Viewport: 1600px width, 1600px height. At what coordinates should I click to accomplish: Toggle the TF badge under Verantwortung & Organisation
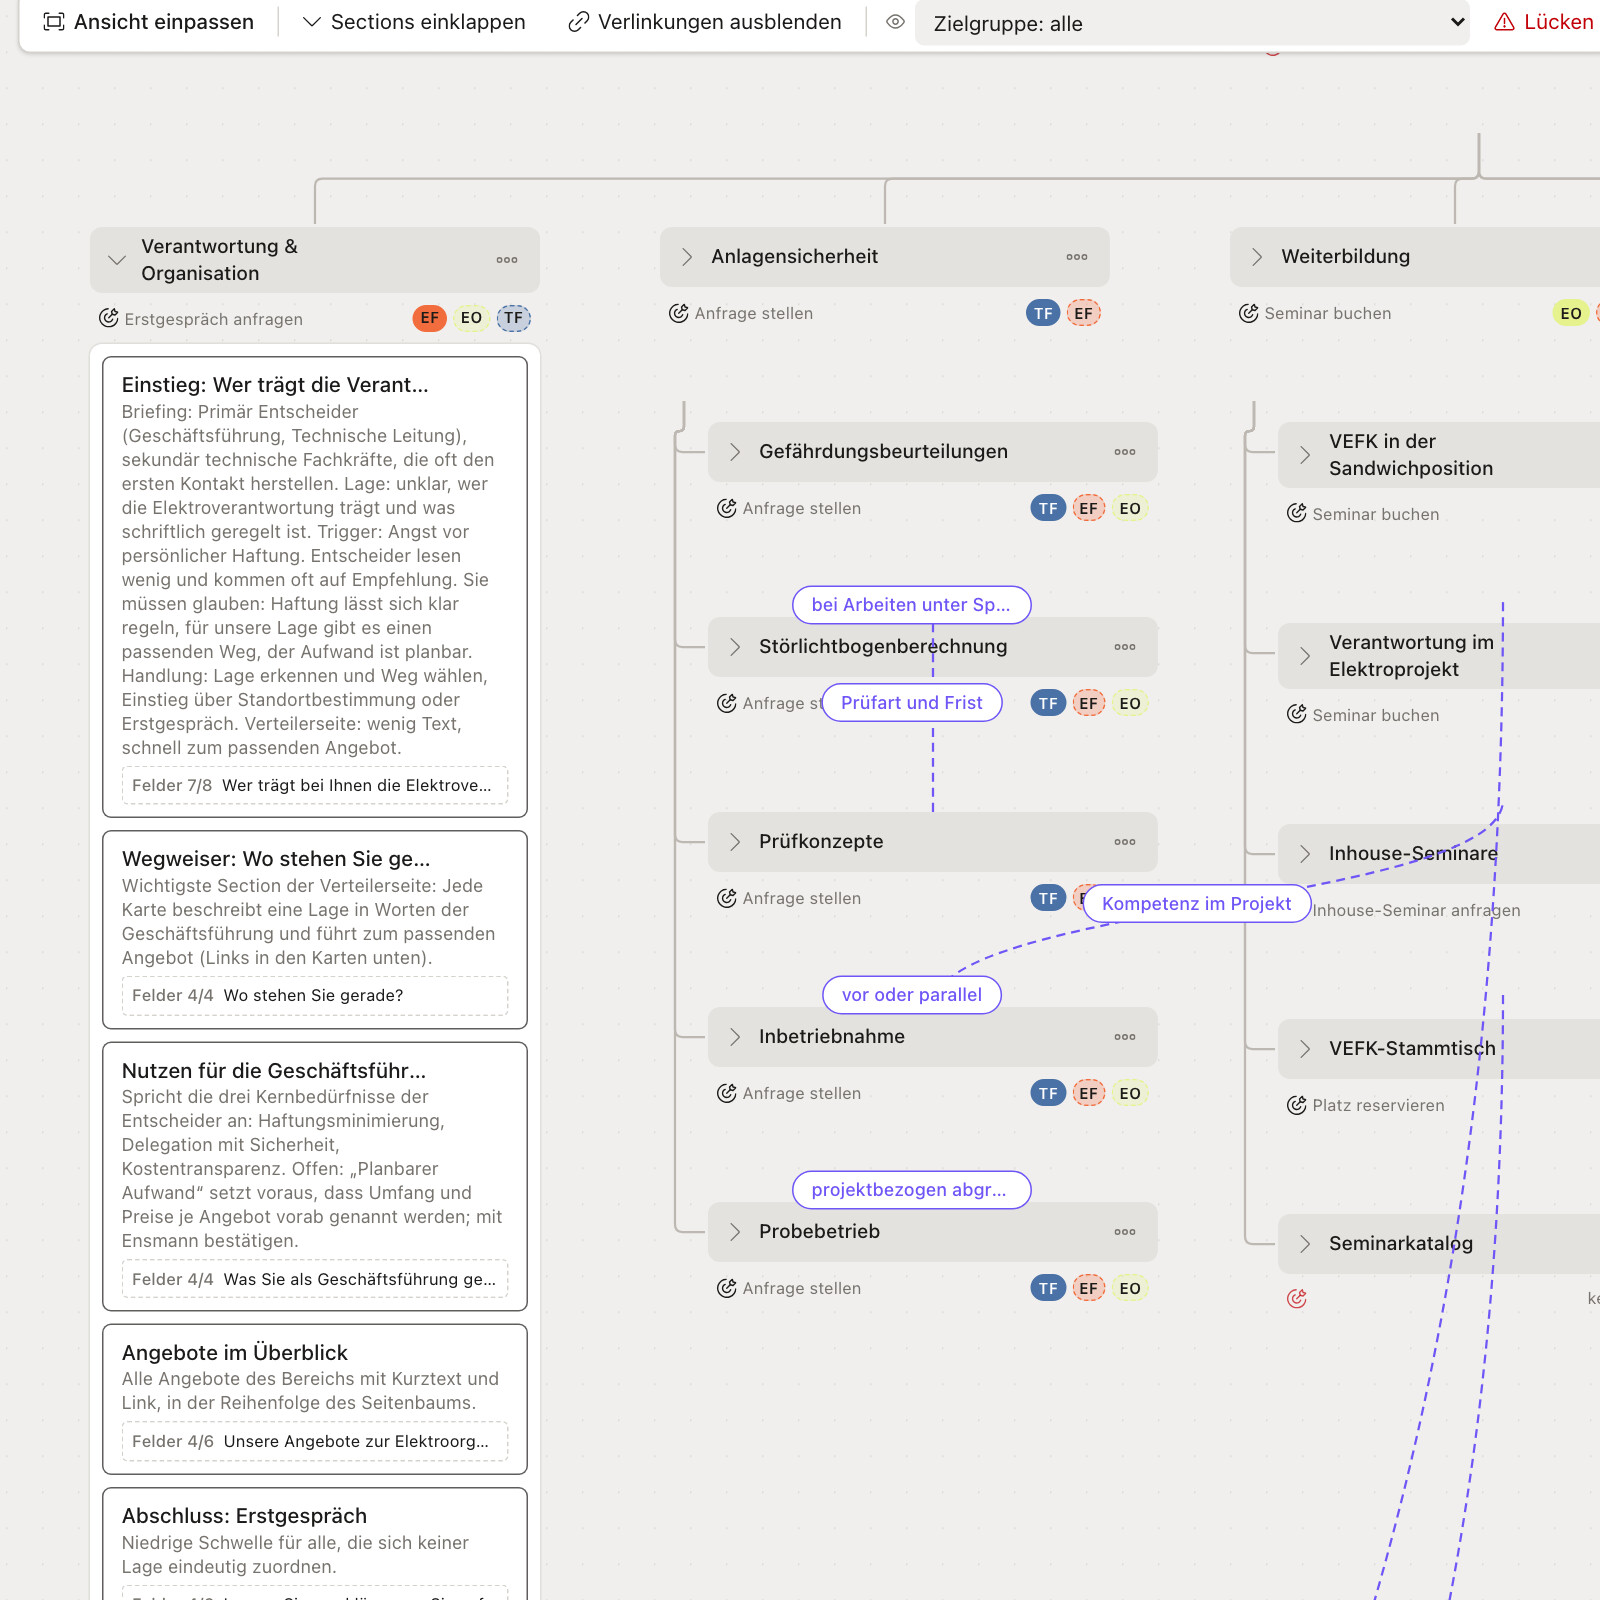(x=514, y=318)
